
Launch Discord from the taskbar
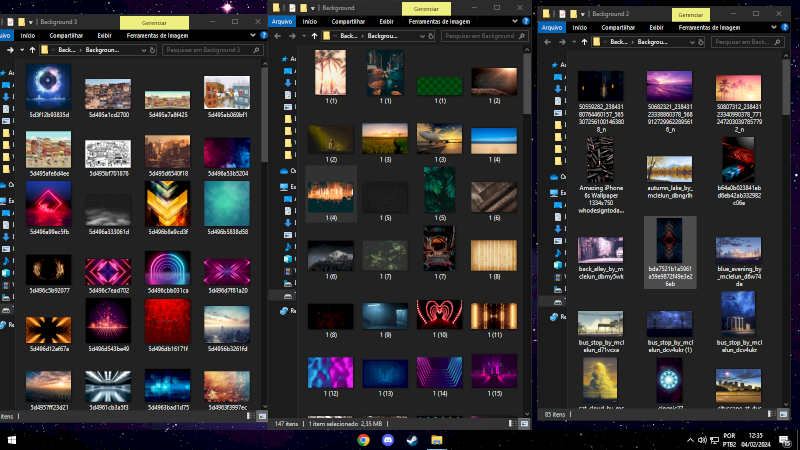click(387, 439)
